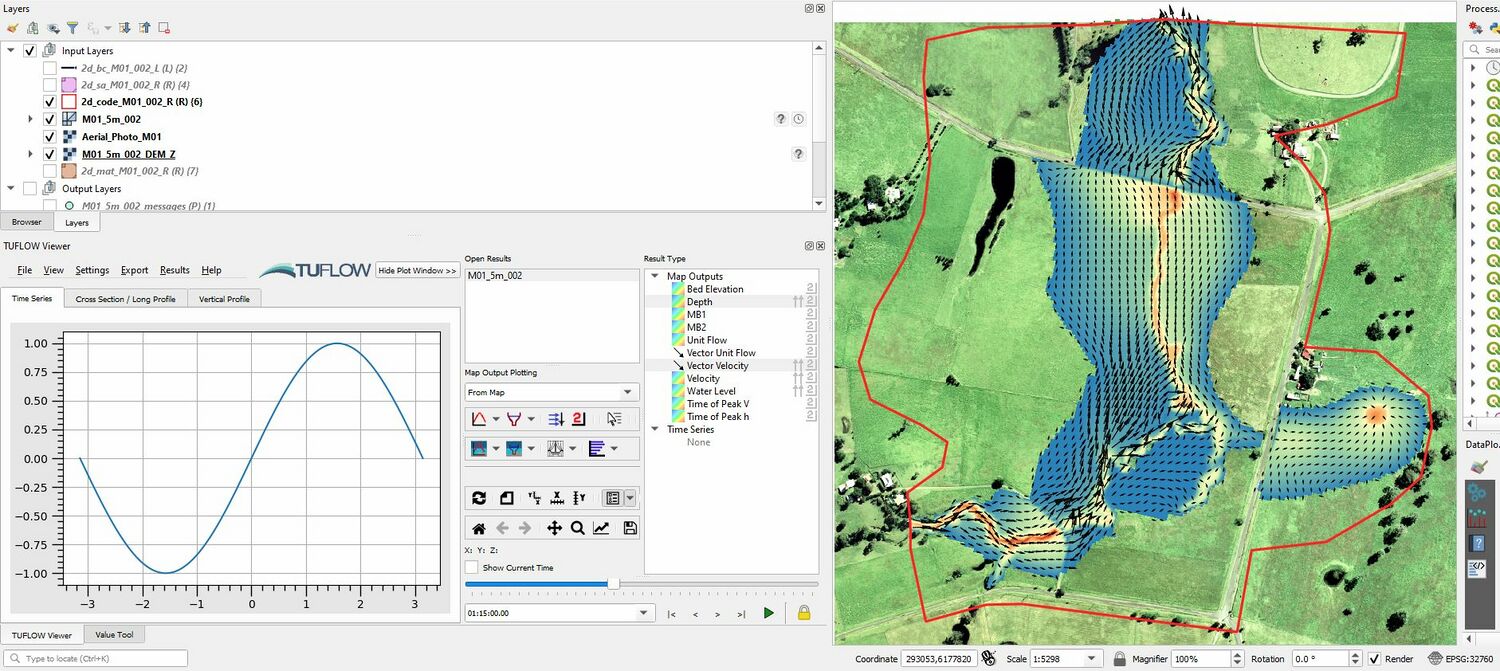Enable the 2d_mat_M01_002_R layer
This screenshot has width=1500, height=671.
click(49, 170)
